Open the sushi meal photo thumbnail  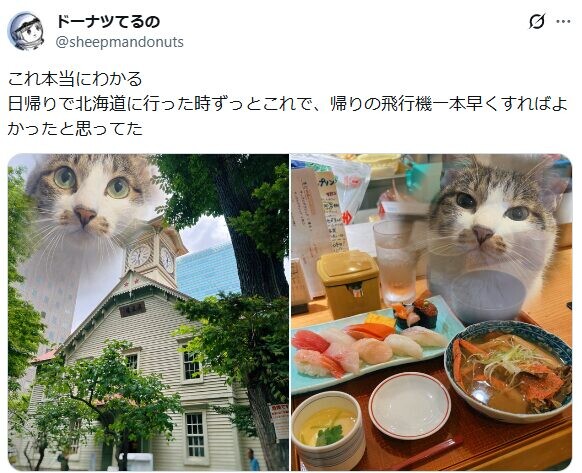431,312
